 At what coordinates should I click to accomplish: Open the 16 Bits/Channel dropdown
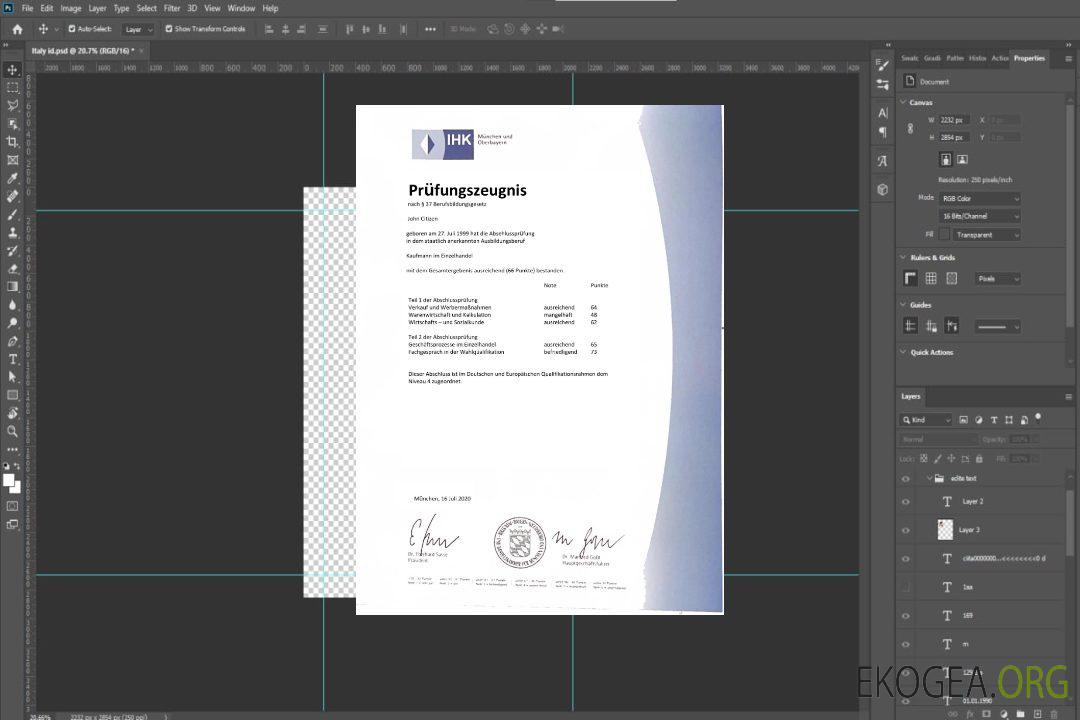(x=979, y=216)
